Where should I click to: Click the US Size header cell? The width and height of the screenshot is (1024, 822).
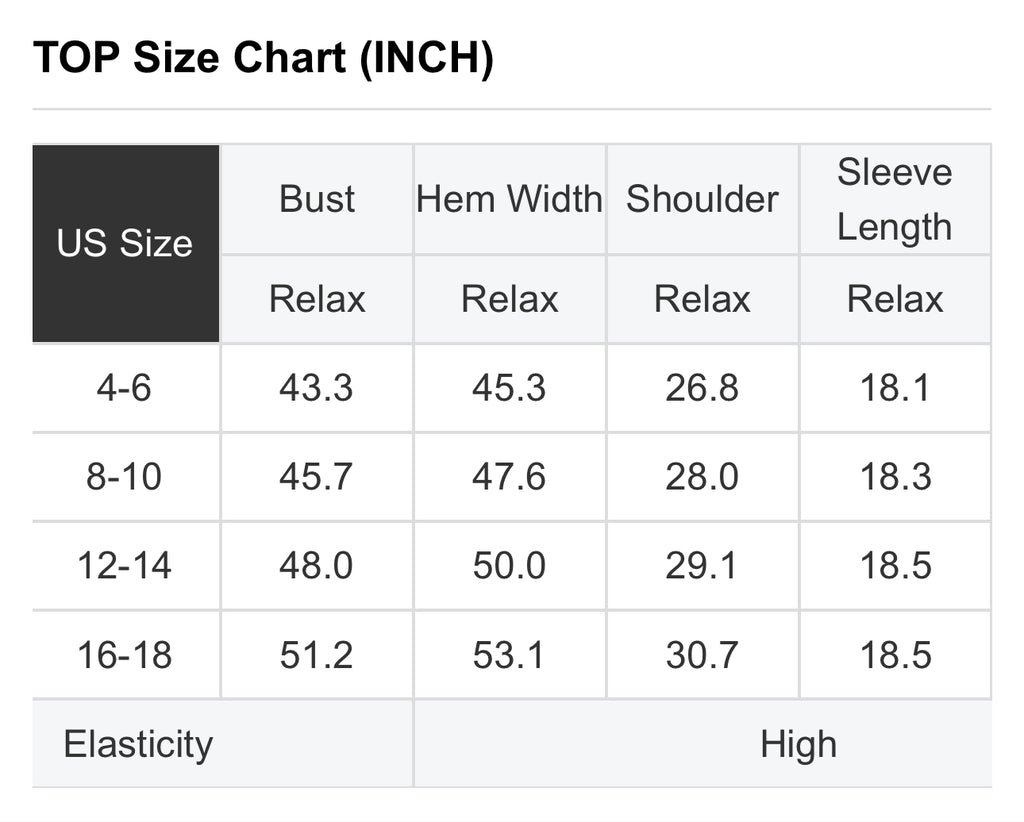pyautogui.click(x=125, y=244)
